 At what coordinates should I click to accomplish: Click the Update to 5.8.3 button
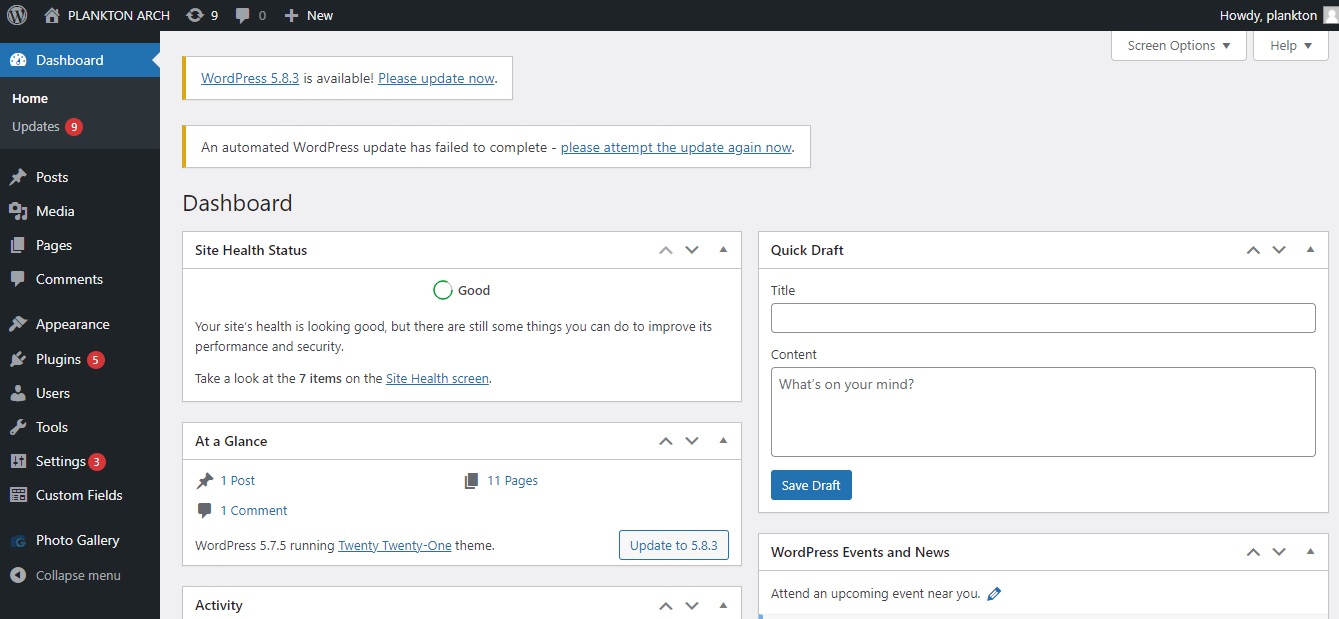coord(674,545)
